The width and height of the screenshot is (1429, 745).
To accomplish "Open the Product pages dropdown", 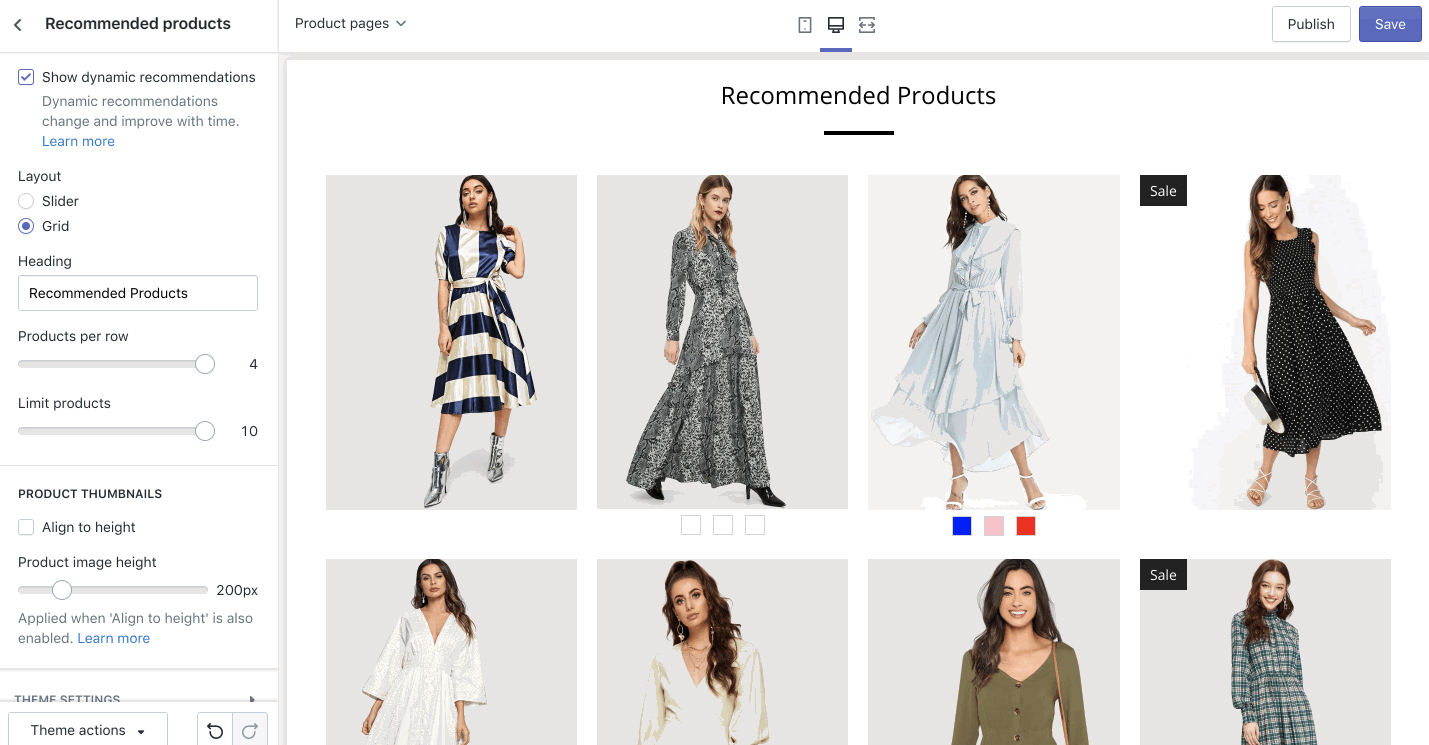I will point(350,23).
